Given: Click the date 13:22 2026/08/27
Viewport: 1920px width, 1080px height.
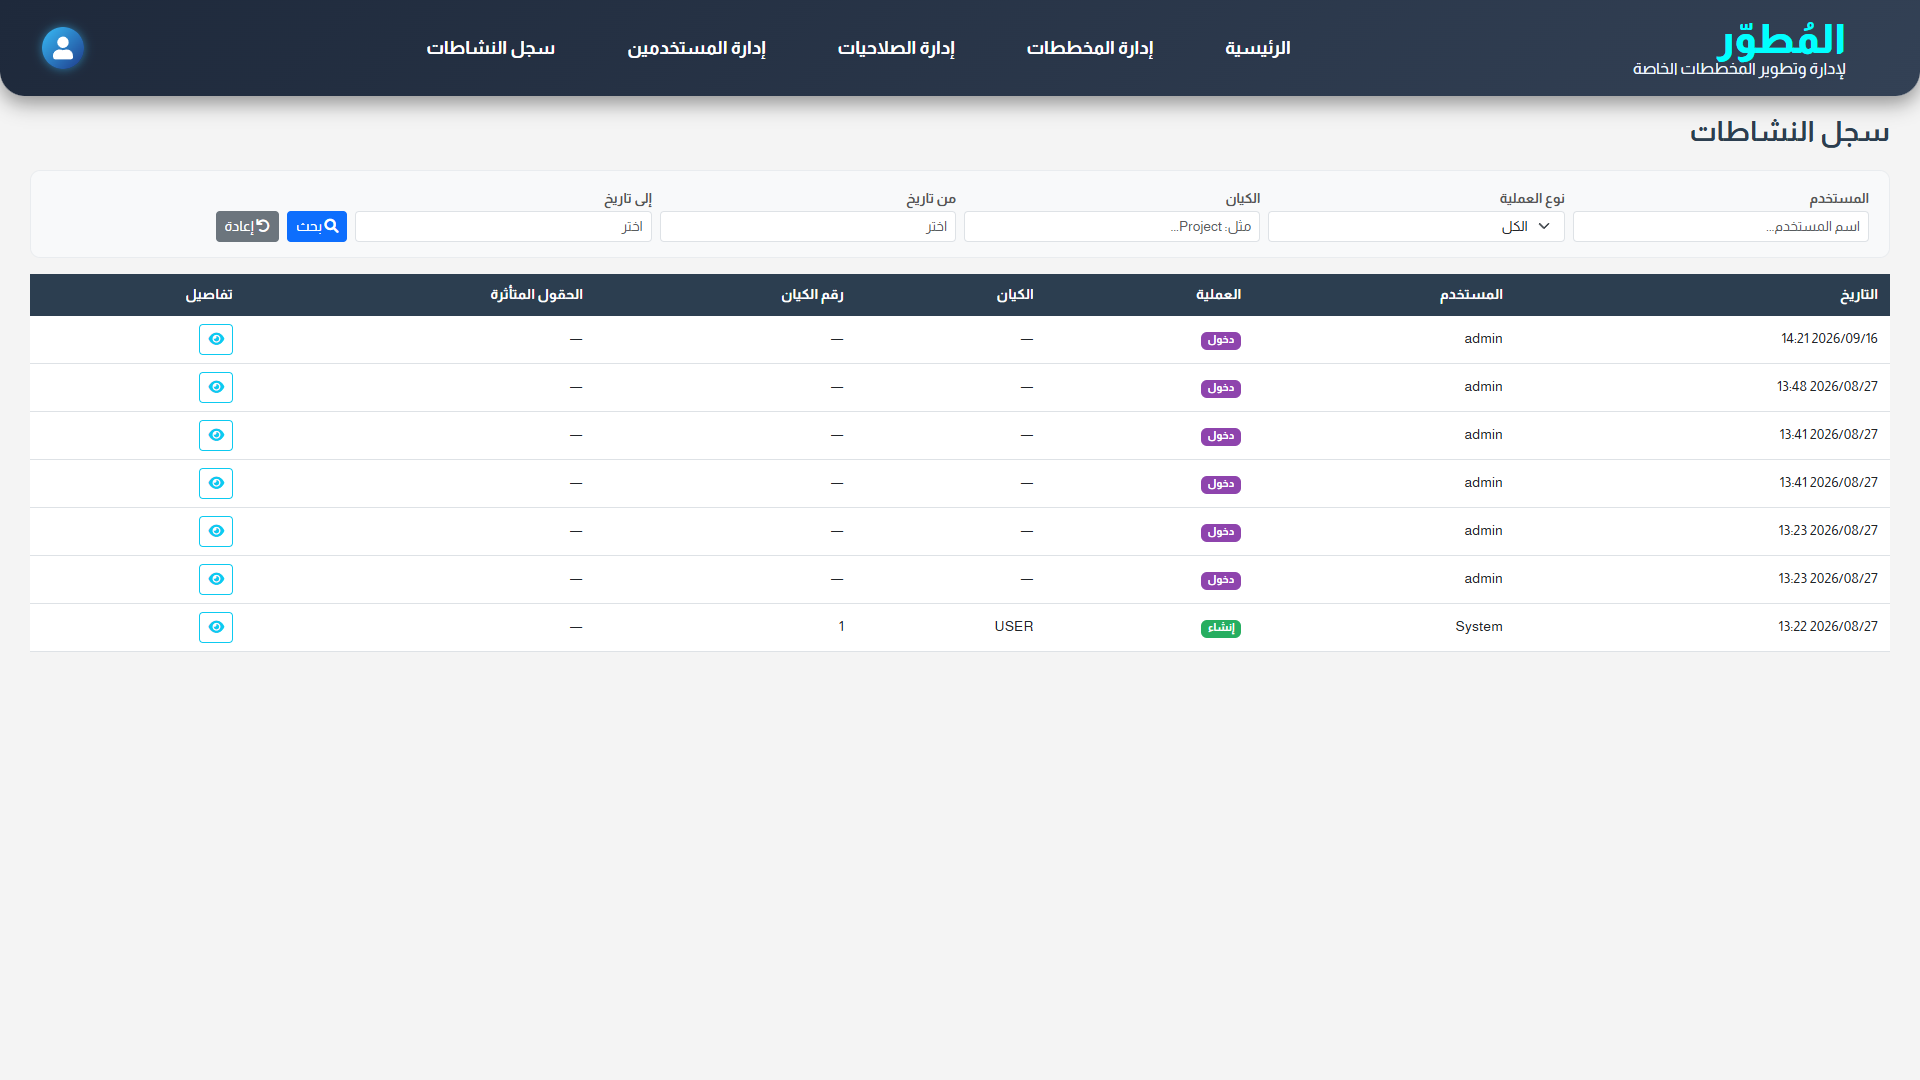Looking at the screenshot, I should pyautogui.click(x=1828, y=627).
